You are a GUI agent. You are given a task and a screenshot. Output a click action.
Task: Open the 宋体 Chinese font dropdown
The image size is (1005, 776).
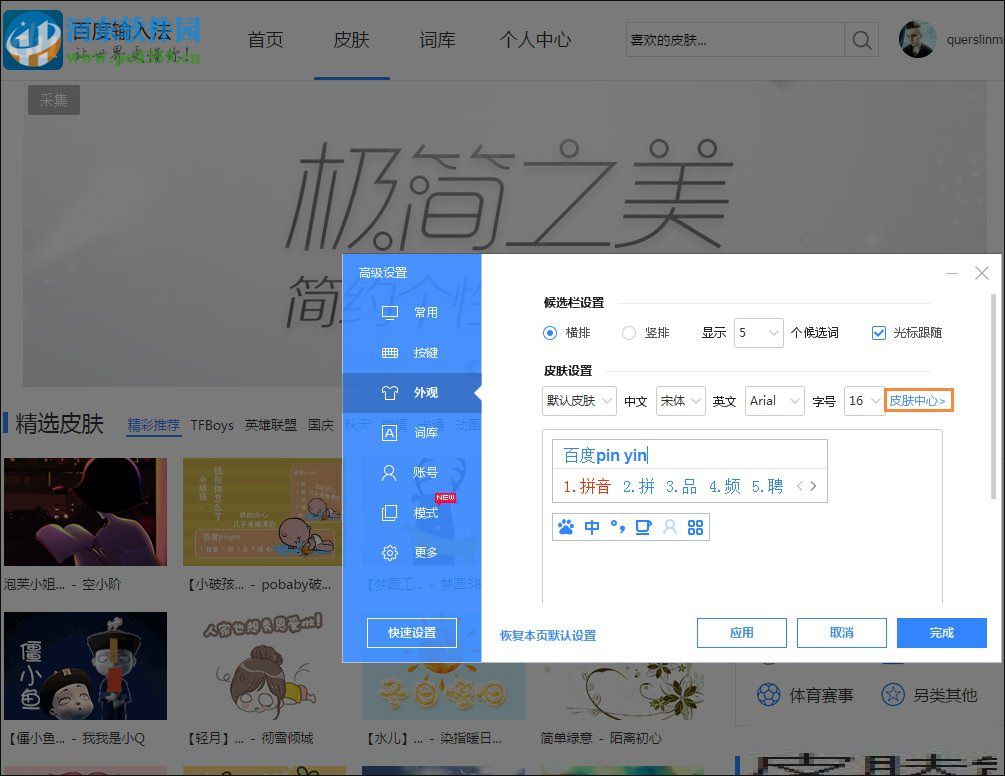click(x=680, y=400)
